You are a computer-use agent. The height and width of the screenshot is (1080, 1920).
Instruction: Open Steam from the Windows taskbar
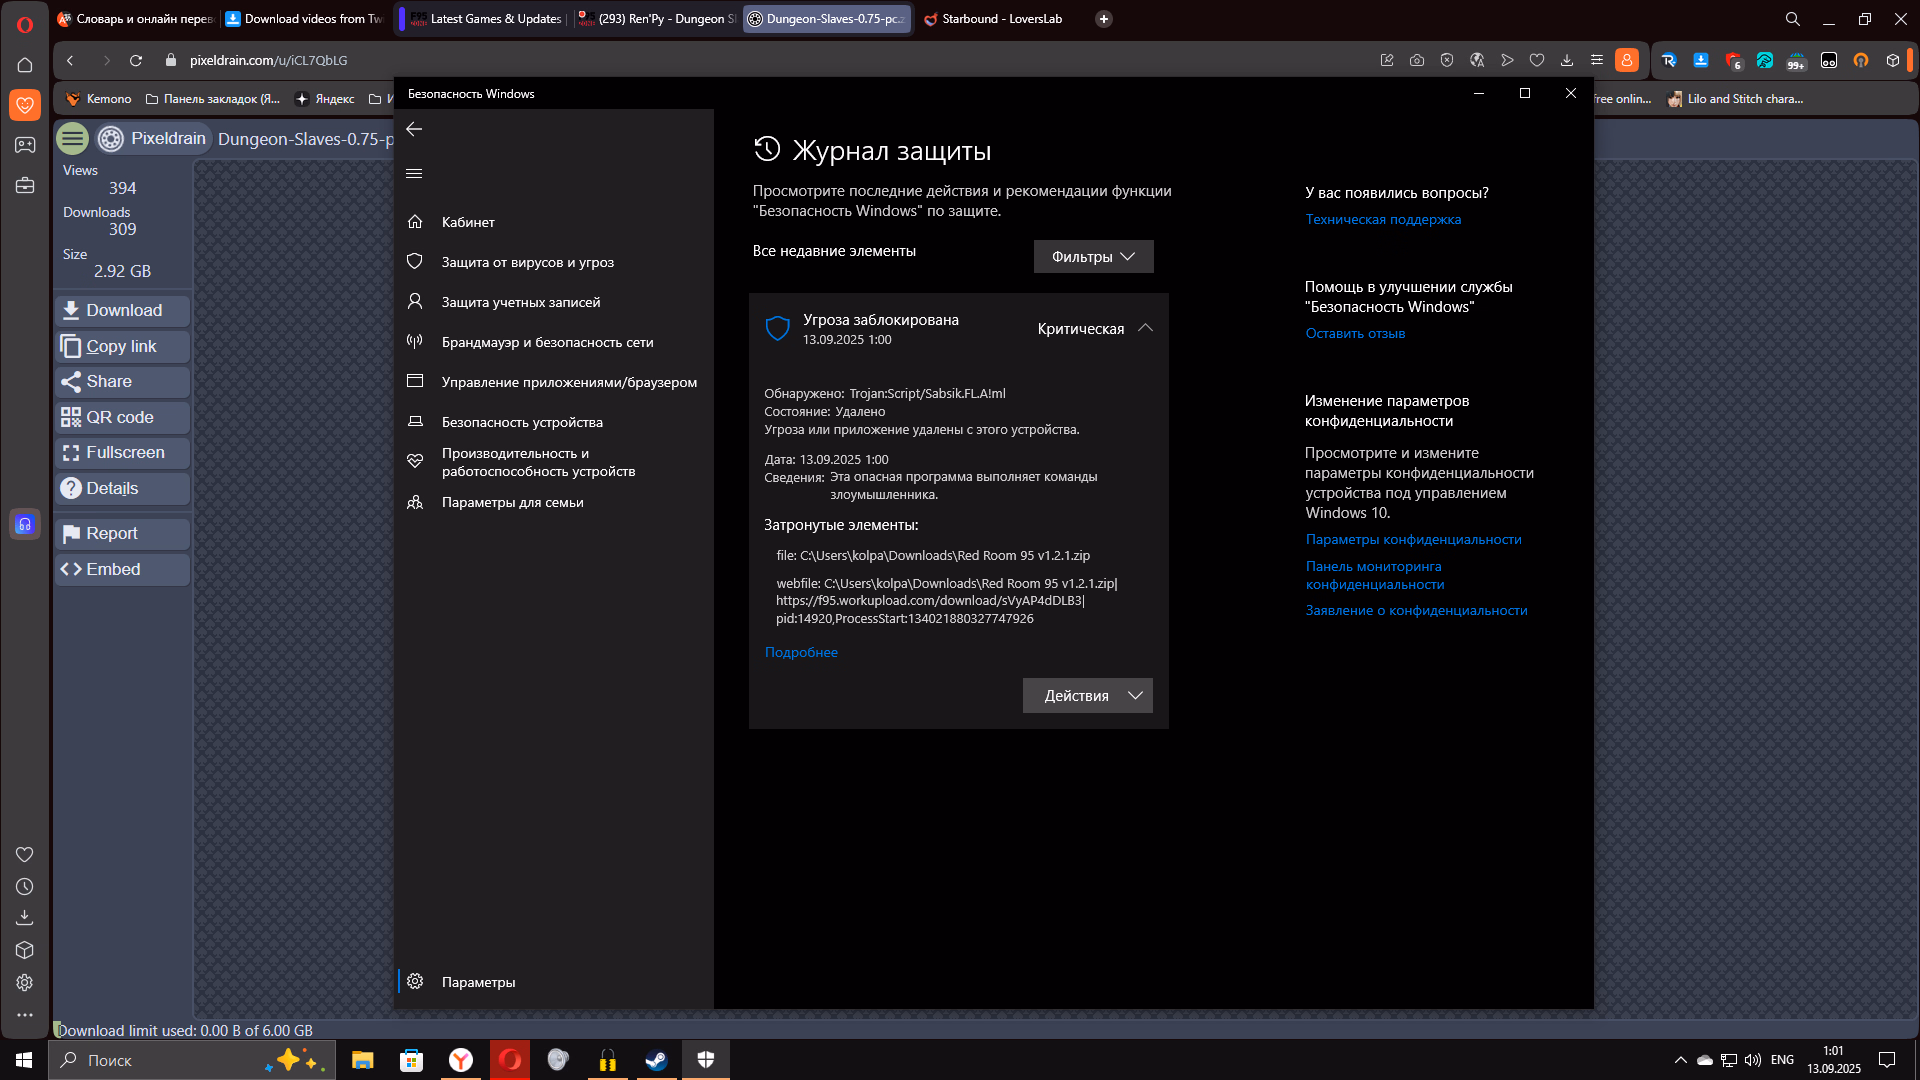(656, 1060)
